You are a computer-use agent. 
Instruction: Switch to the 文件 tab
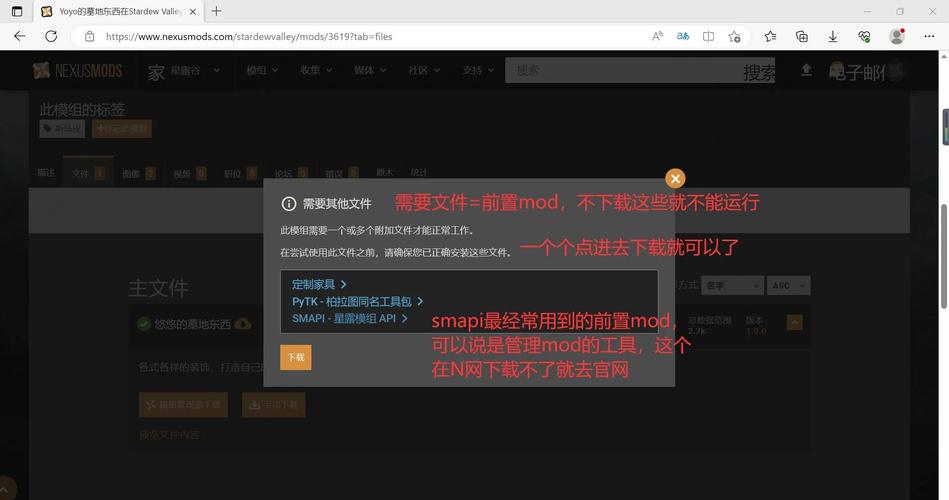coord(88,173)
